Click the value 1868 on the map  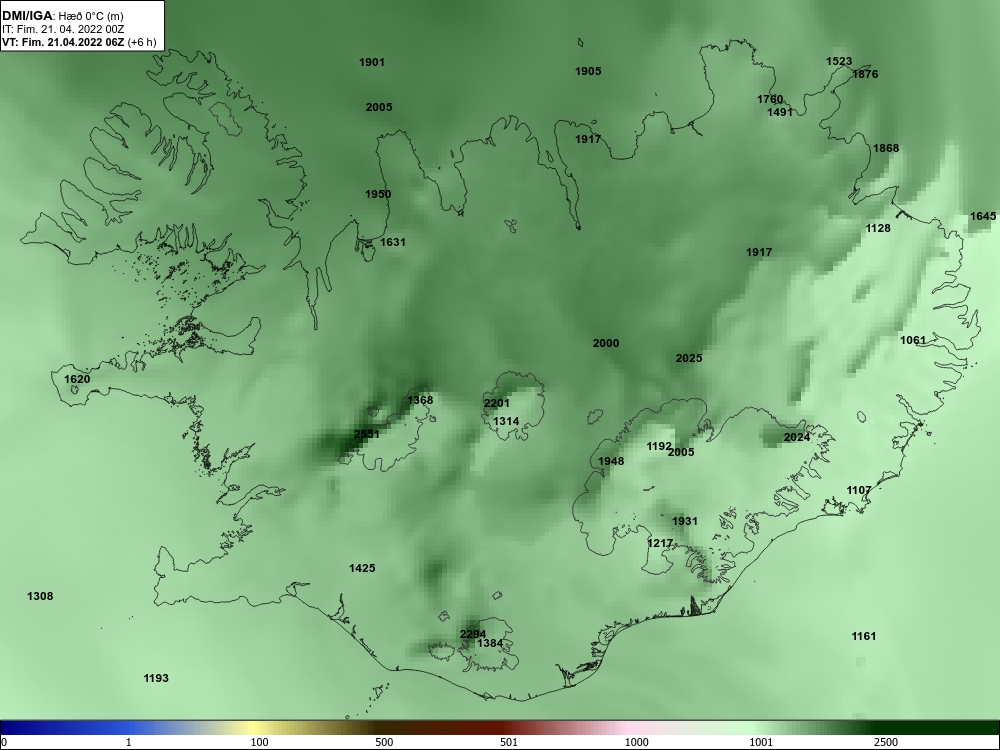(886, 148)
